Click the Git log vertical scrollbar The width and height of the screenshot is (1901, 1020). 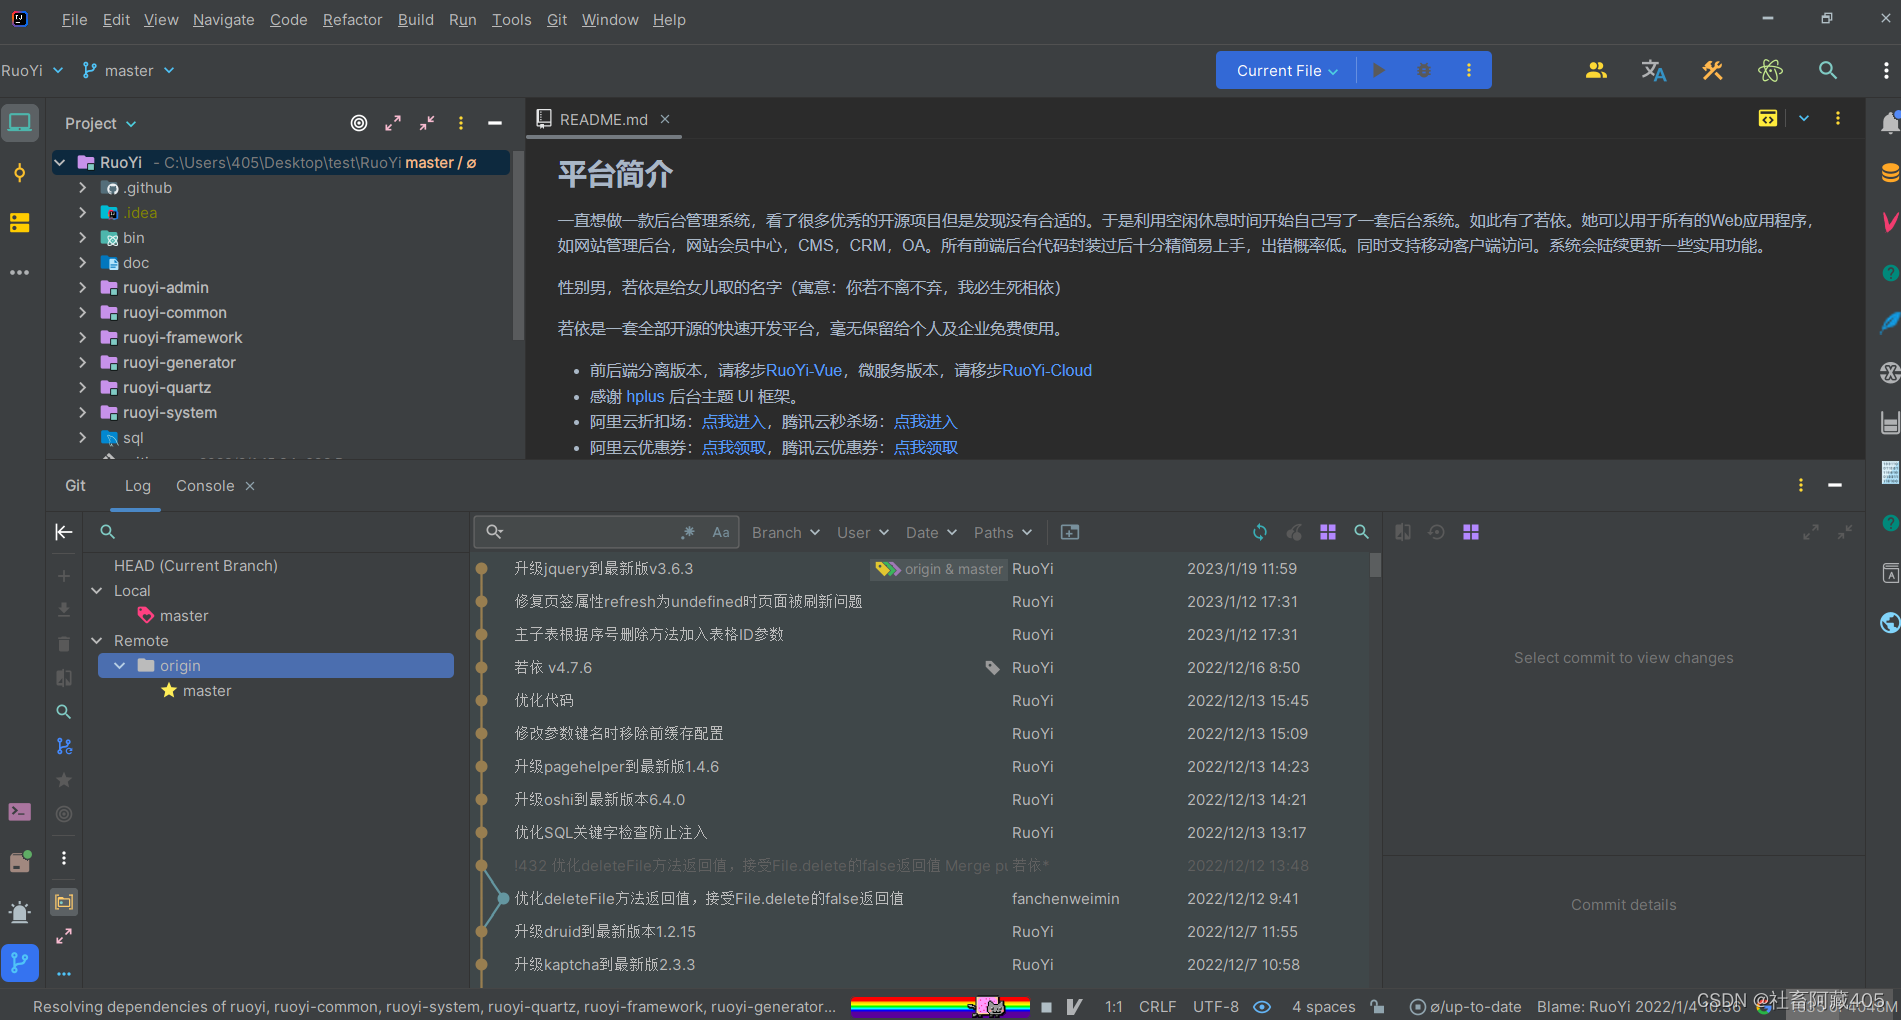1375,565
